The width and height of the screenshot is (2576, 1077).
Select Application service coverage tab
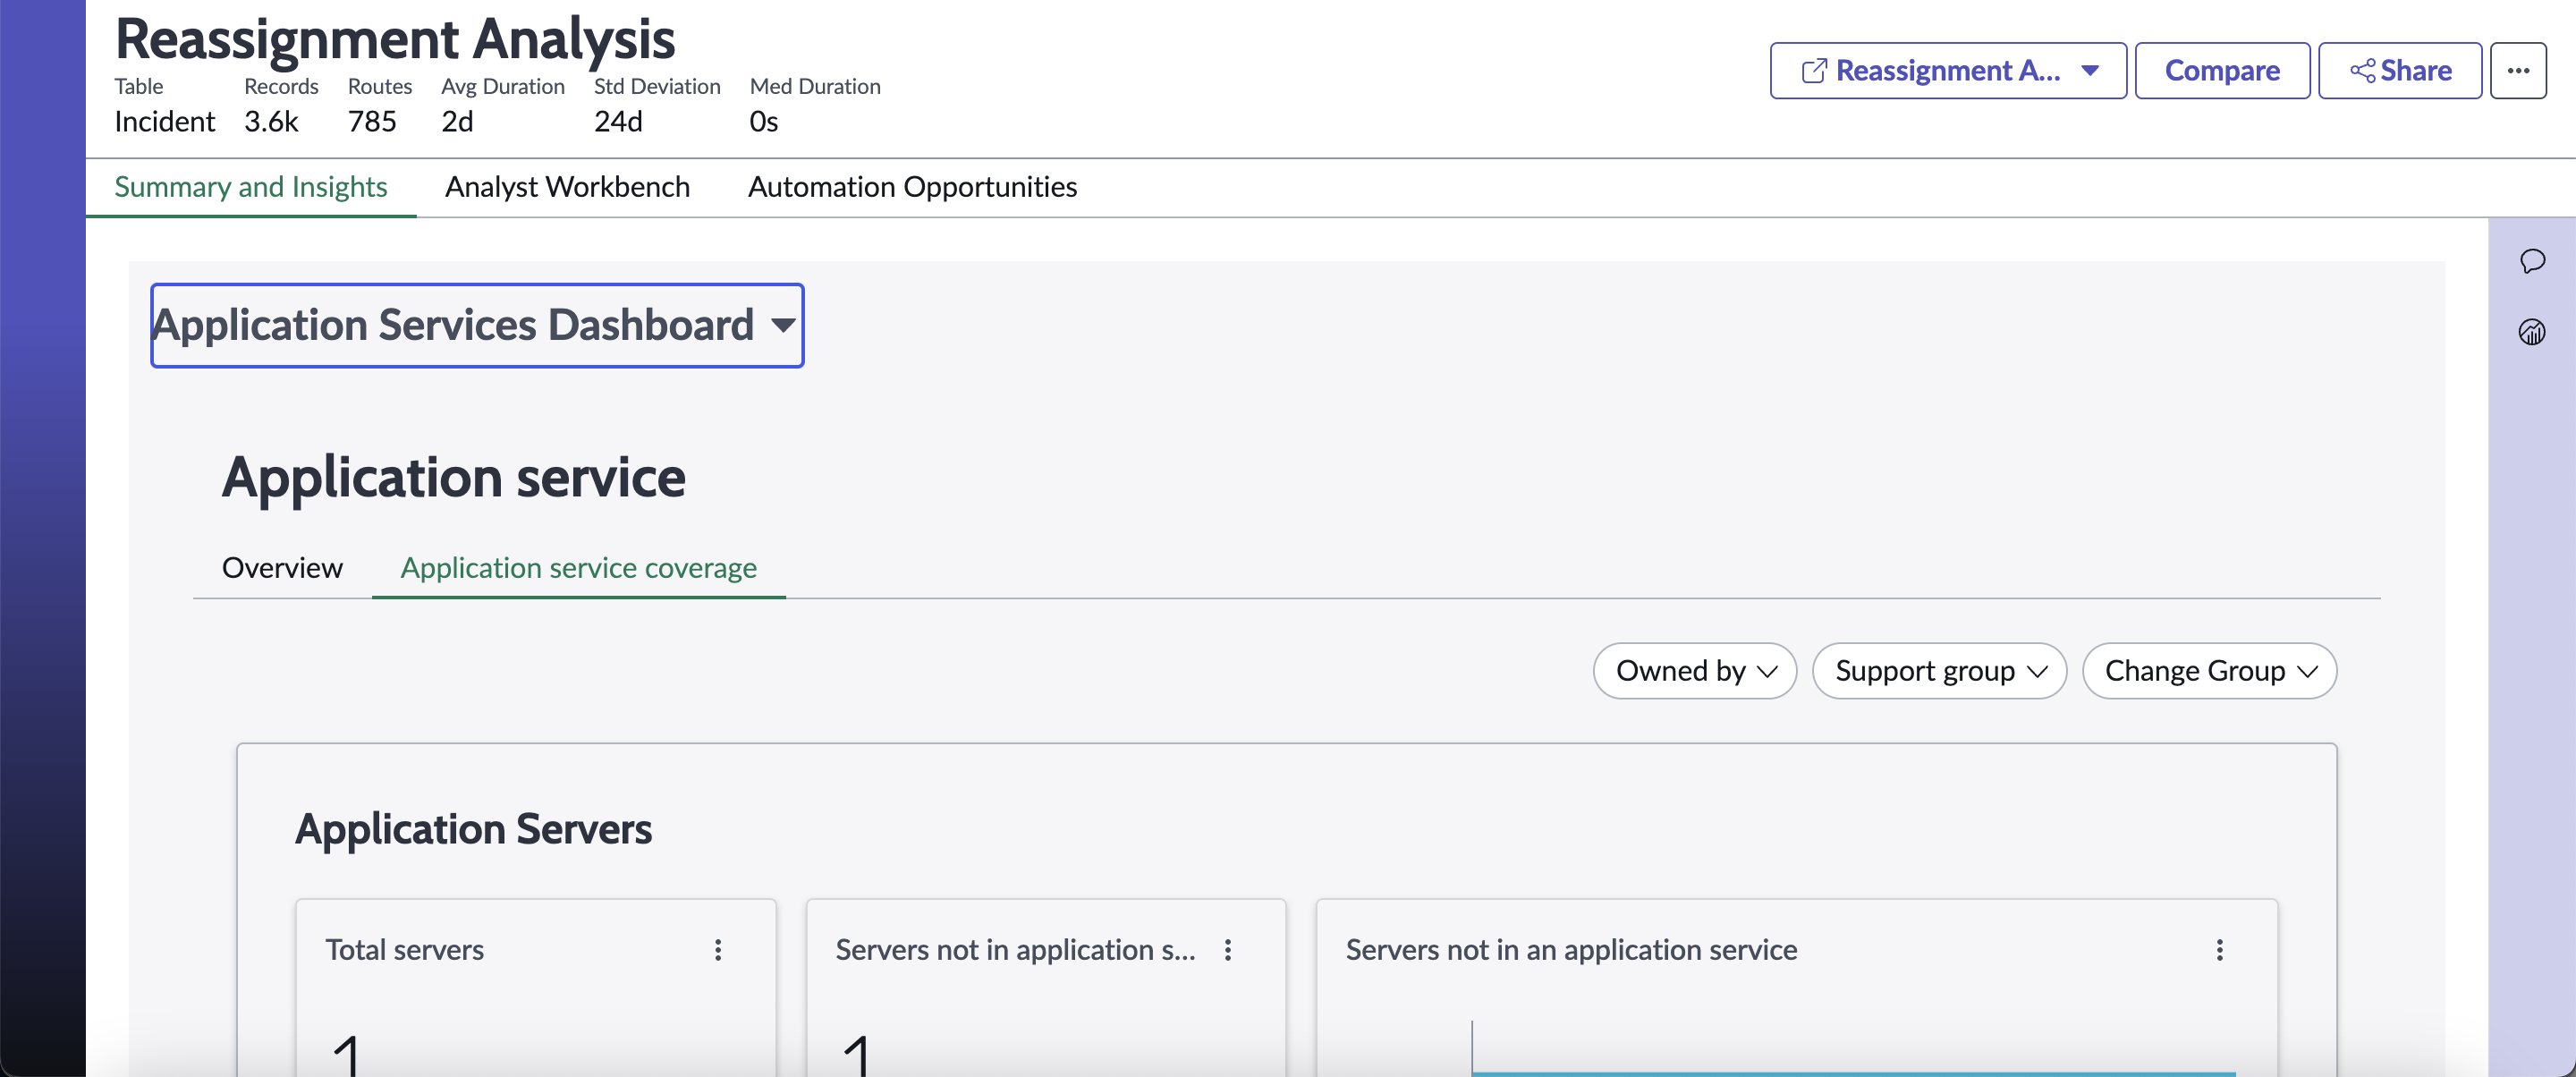(x=579, y=568)
